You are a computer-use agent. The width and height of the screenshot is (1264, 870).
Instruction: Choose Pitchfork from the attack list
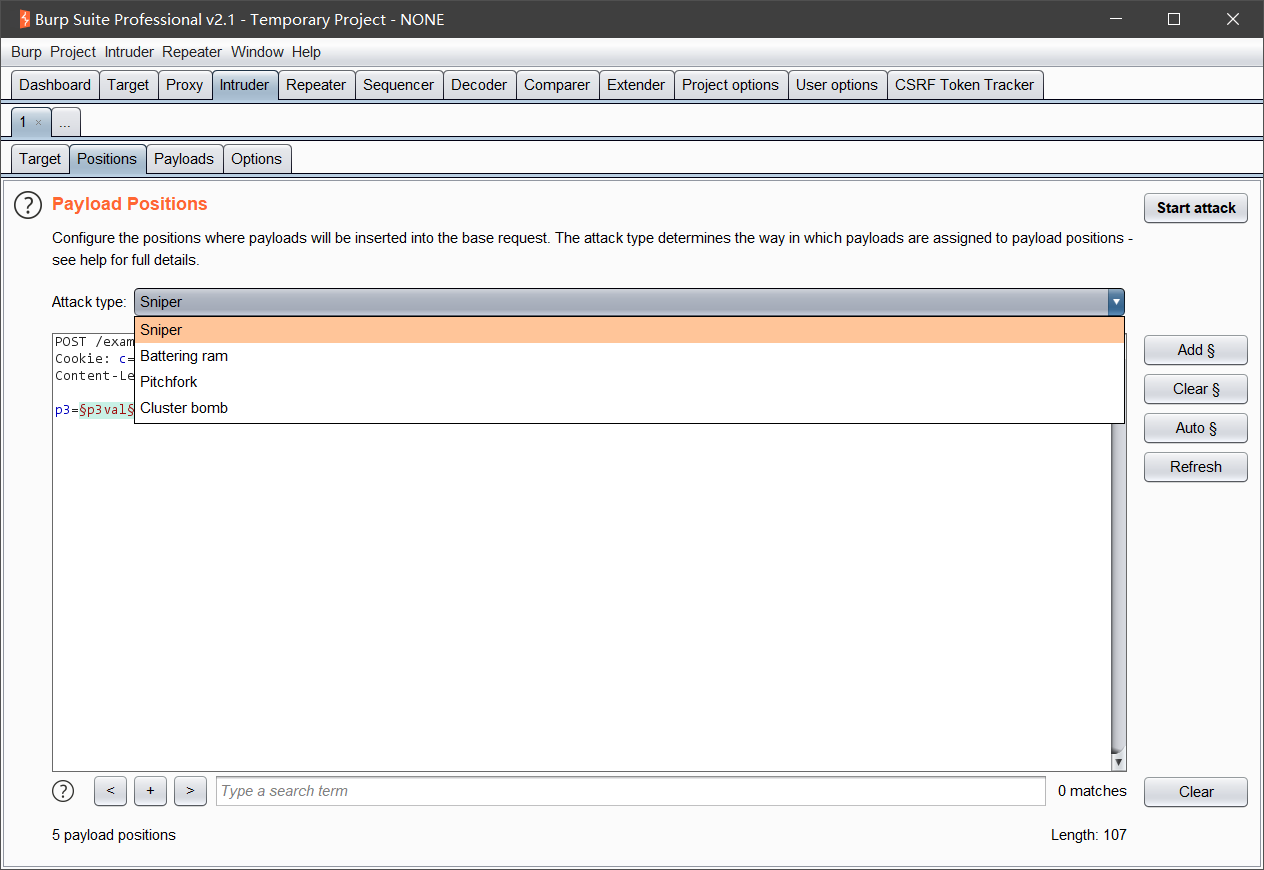169,382
